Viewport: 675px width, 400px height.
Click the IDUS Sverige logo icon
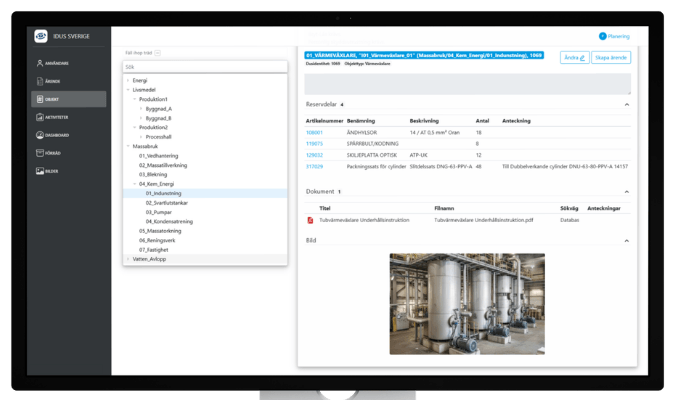pyautogui.click(x=41, y=36)
